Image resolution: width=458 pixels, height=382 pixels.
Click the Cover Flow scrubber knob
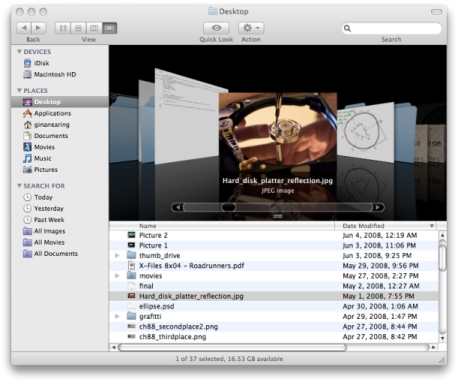click(x=228, y=207)
